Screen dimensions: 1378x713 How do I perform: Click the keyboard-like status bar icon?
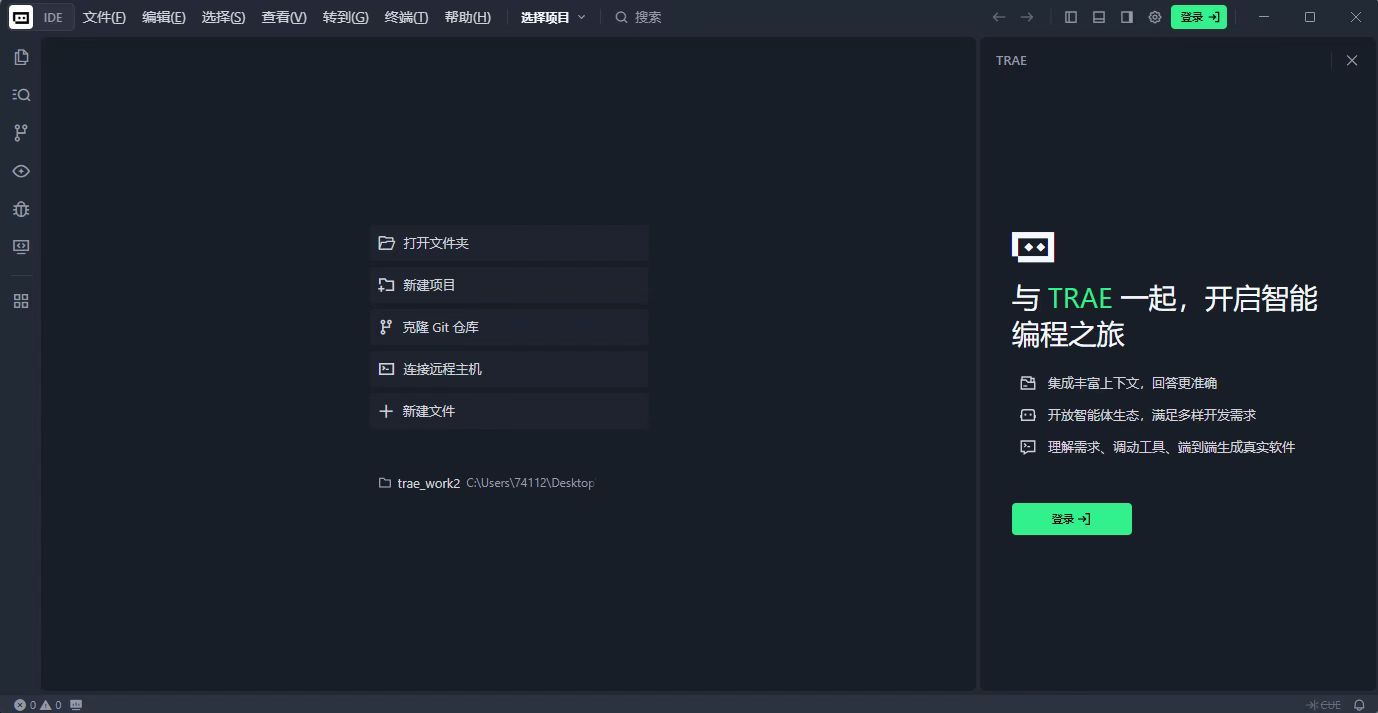click(x=76, y=705)
